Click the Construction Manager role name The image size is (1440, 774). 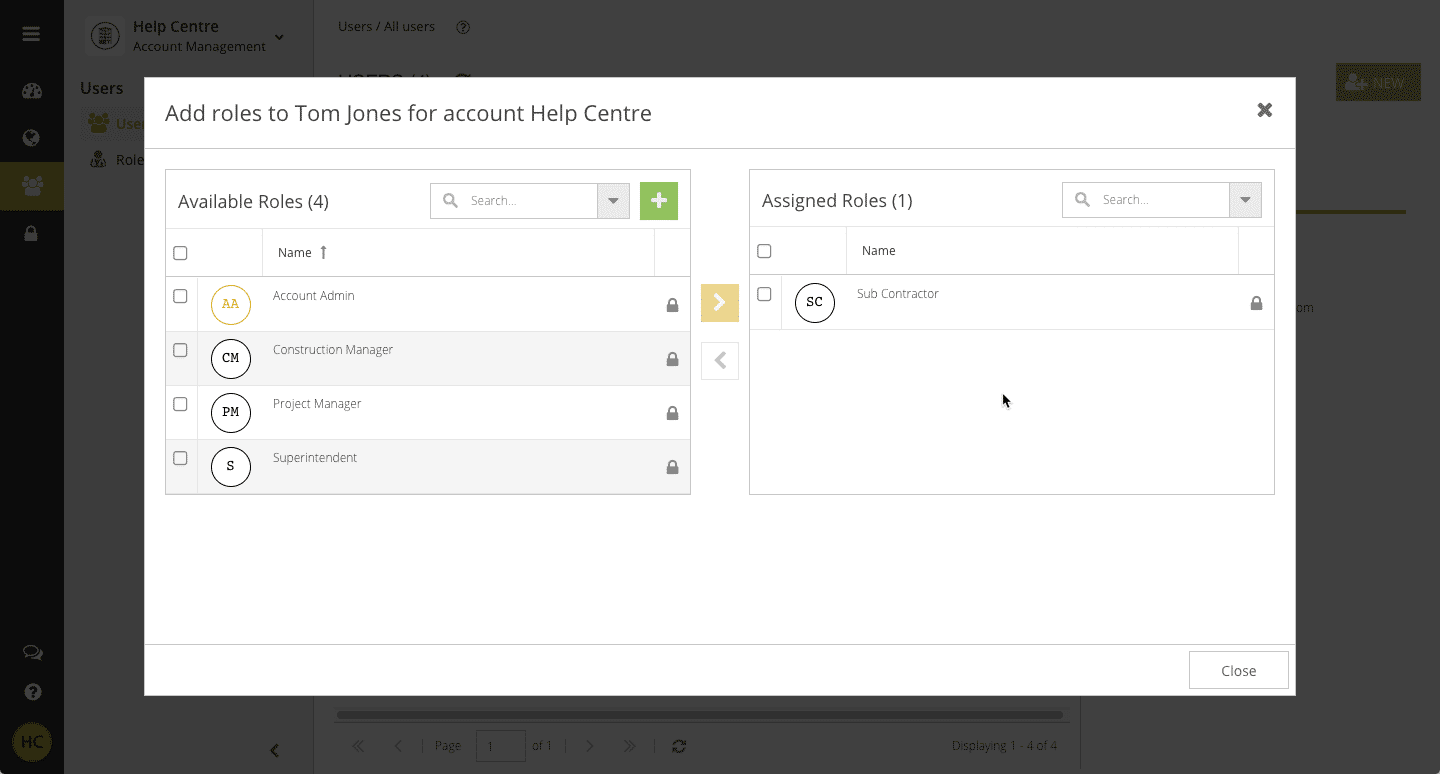tap(333, 350)
